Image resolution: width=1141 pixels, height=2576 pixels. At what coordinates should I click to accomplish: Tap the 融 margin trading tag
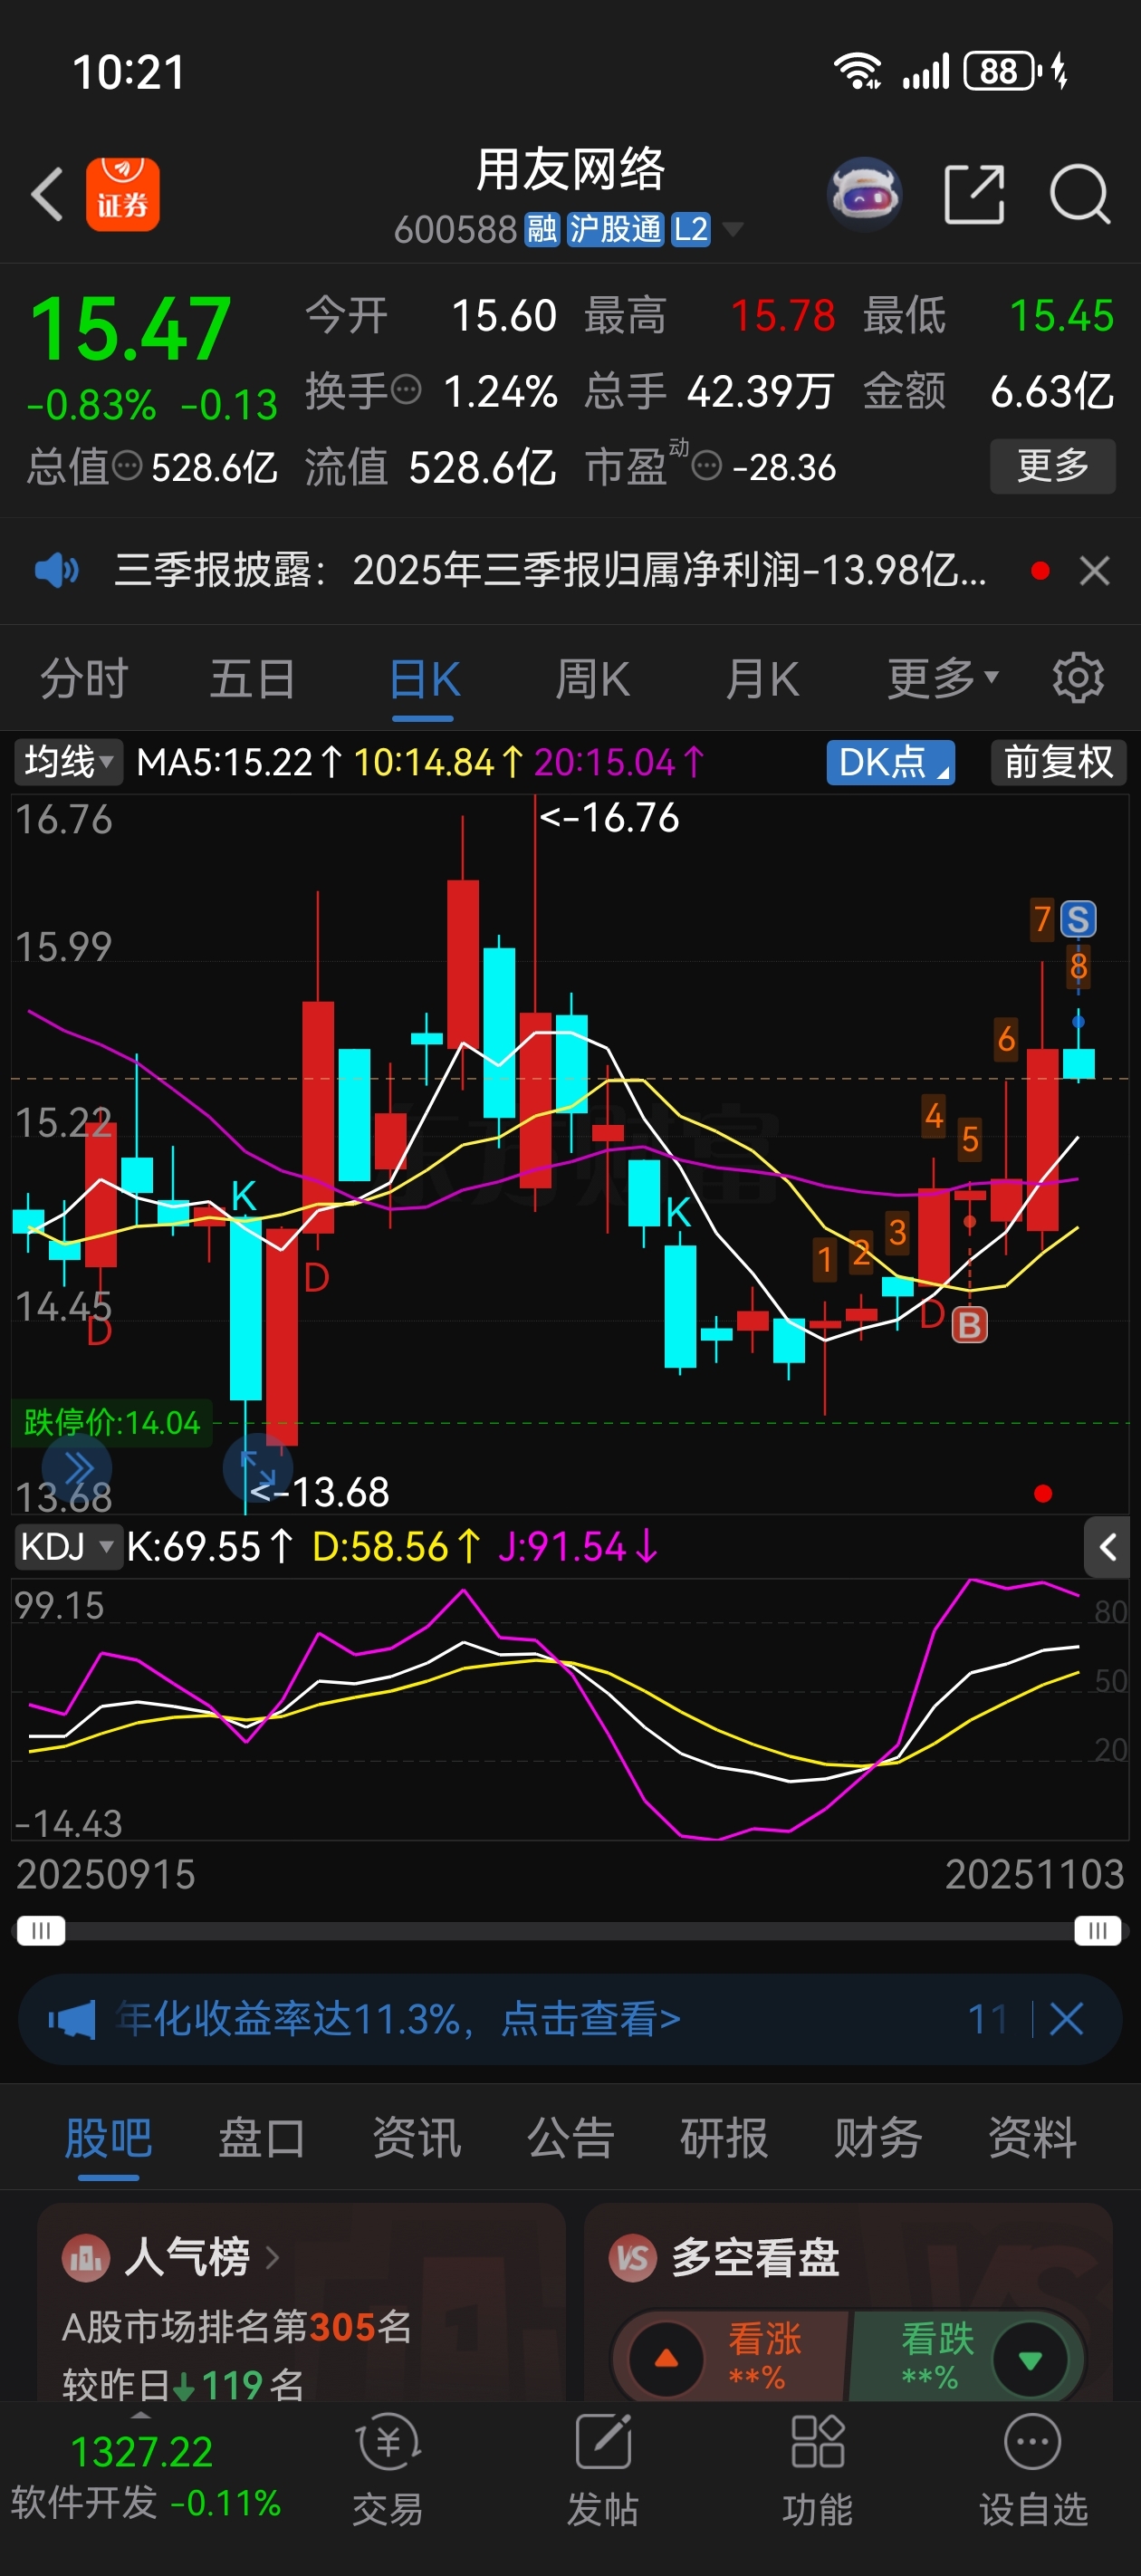click(541, 229)
